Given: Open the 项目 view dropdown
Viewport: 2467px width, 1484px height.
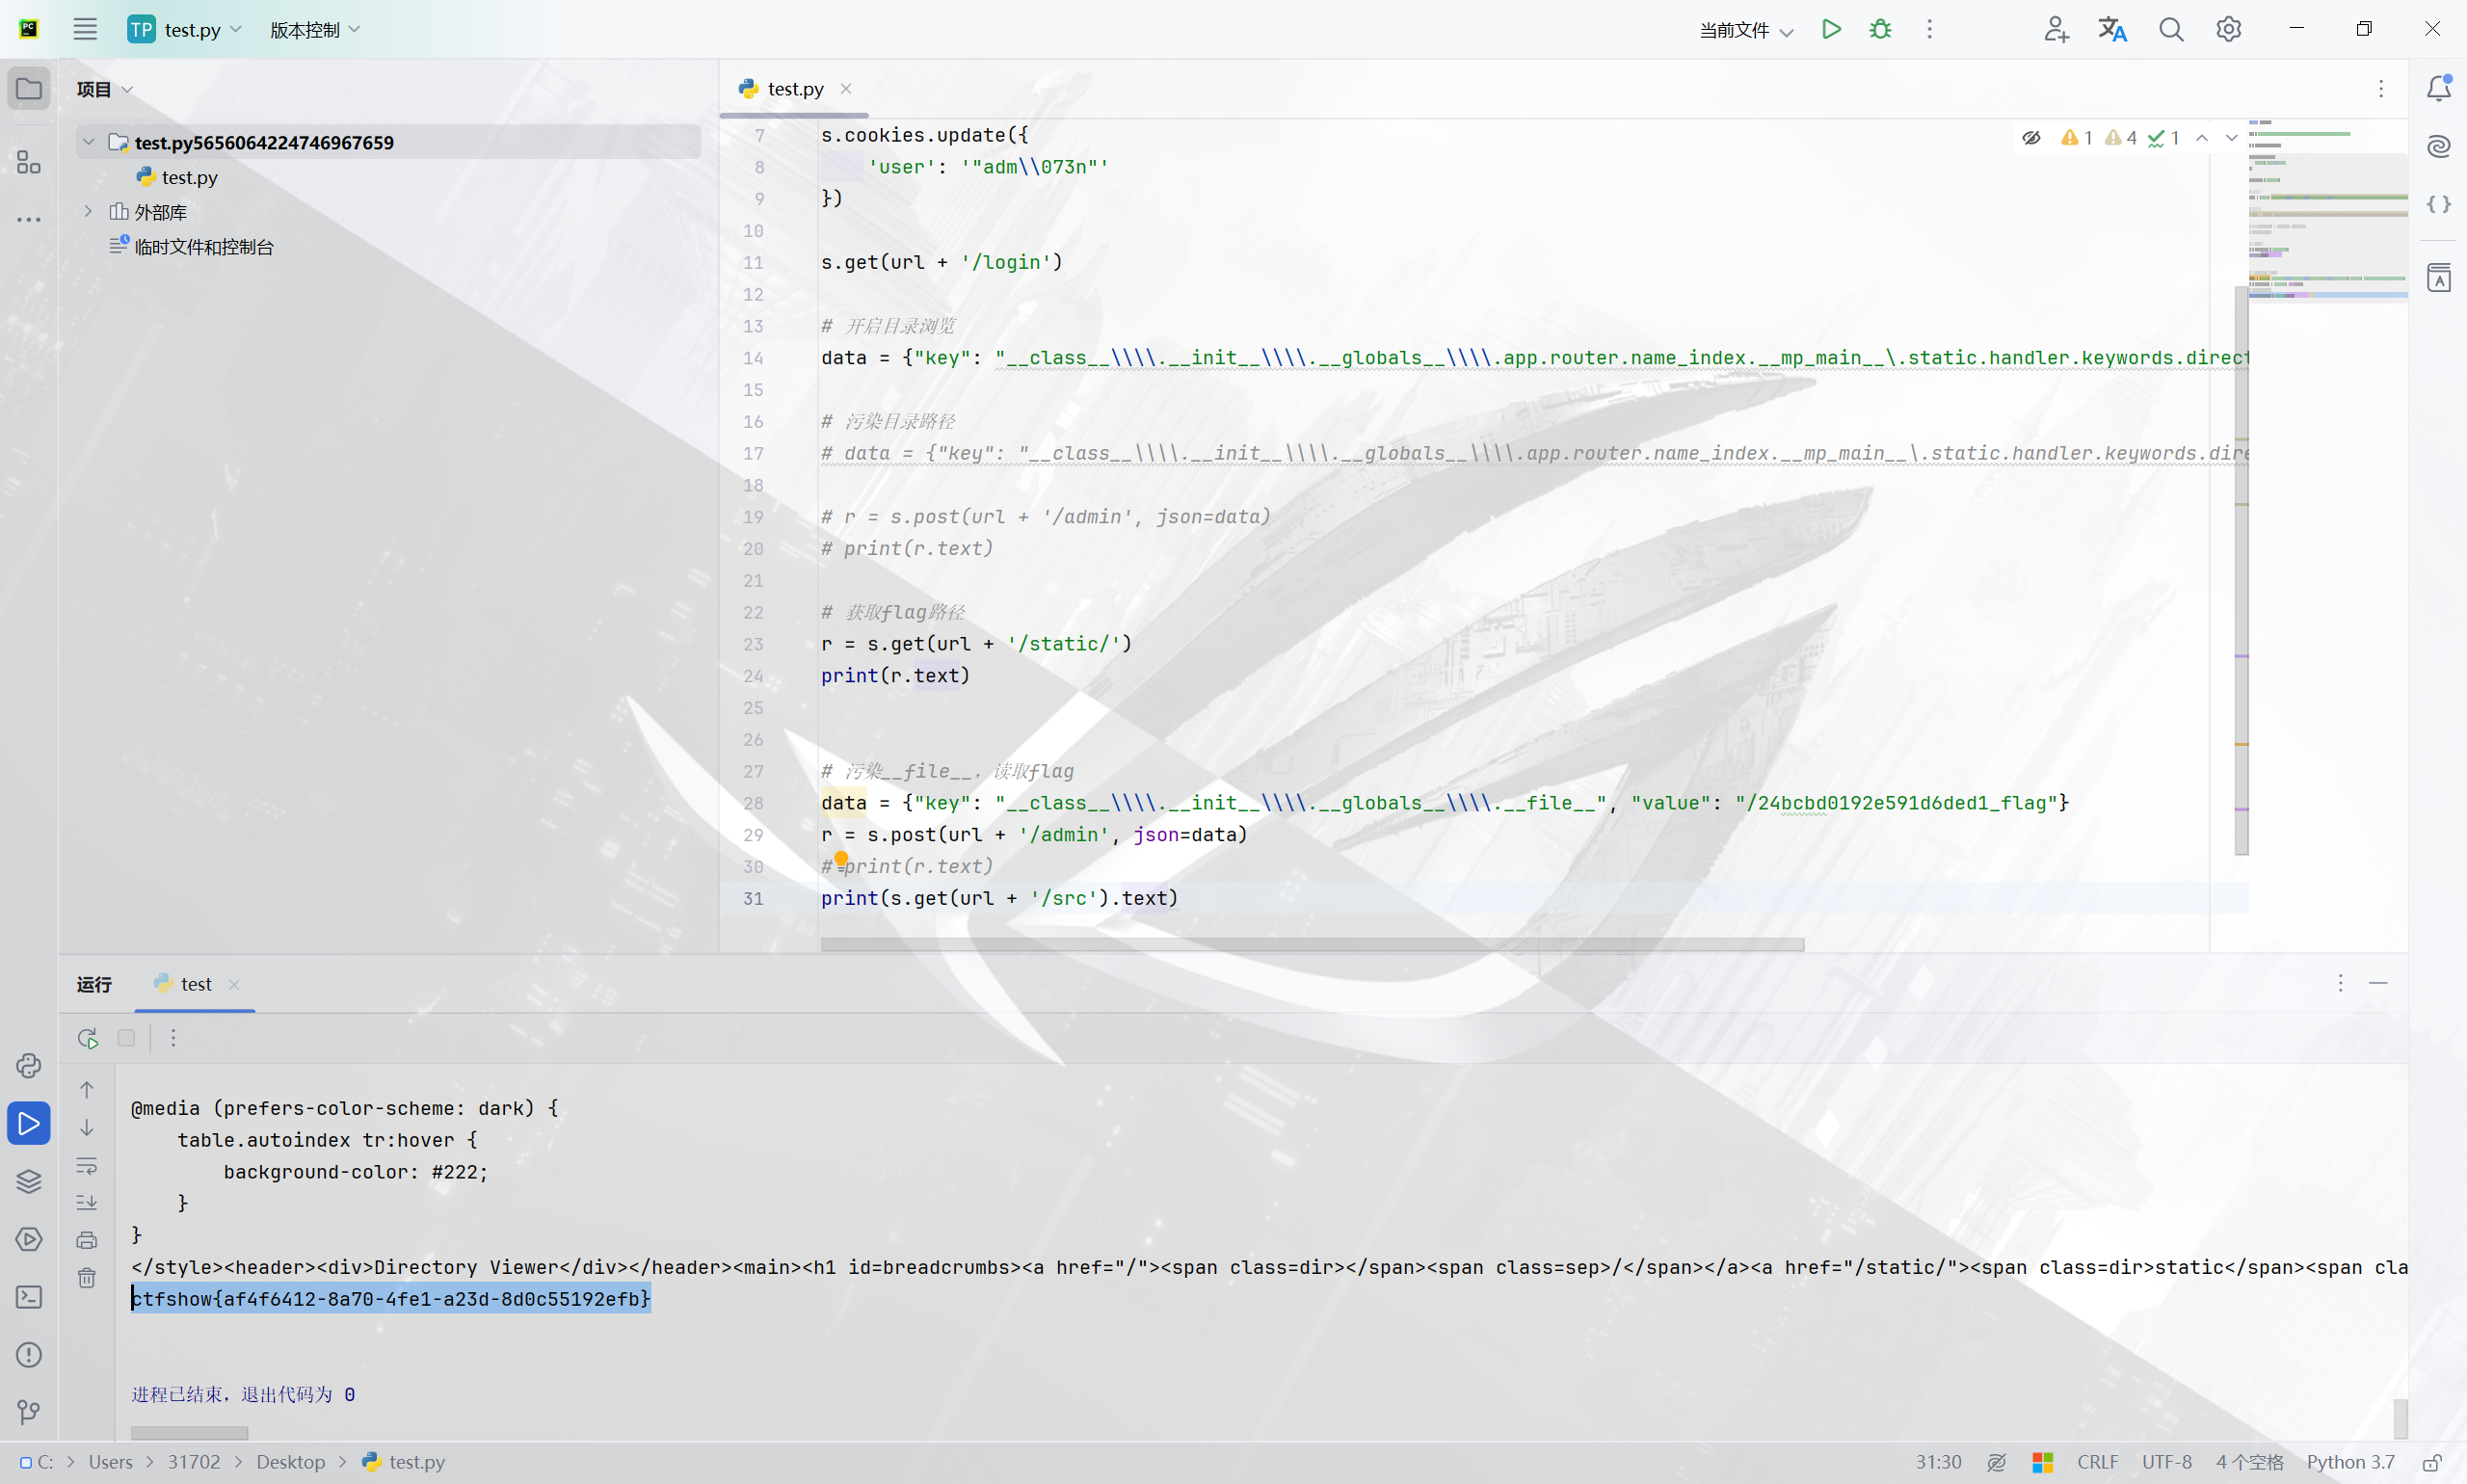Looking at the screenshot, I should tap(105, 89).
